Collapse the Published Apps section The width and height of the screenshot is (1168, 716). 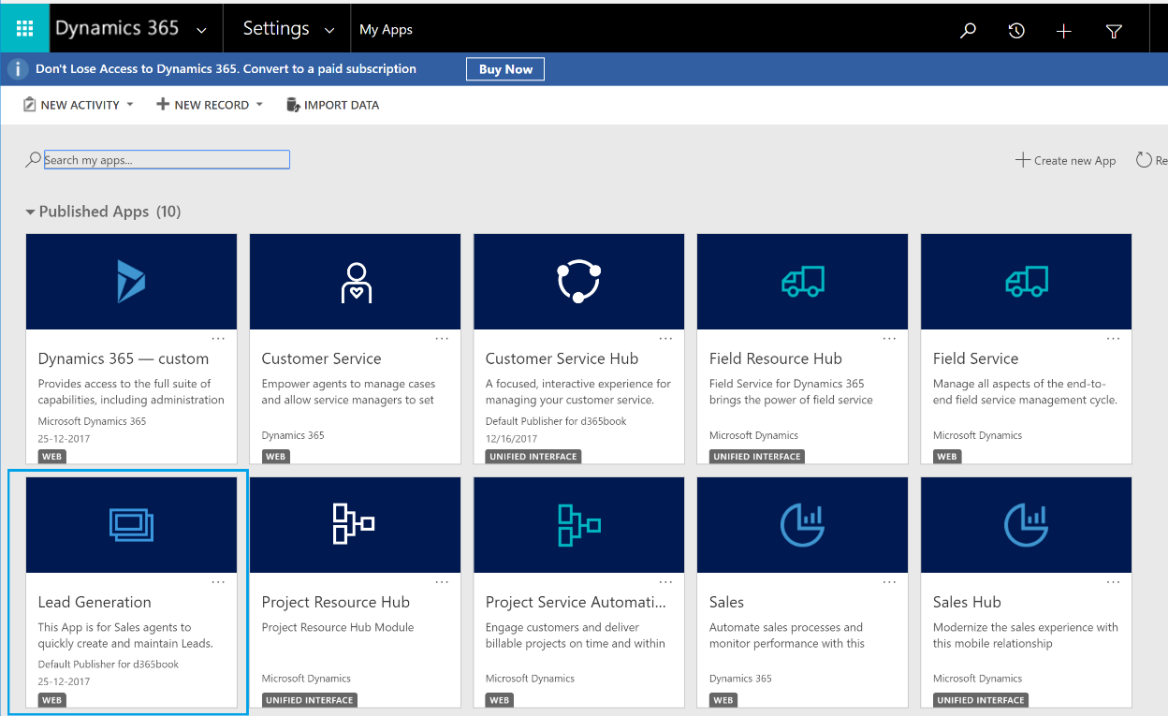click(x=30, y=212)
